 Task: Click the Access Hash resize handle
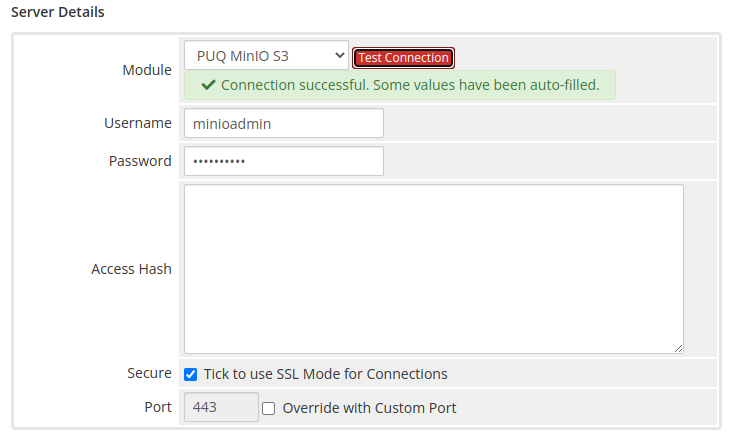click(678, 349)
